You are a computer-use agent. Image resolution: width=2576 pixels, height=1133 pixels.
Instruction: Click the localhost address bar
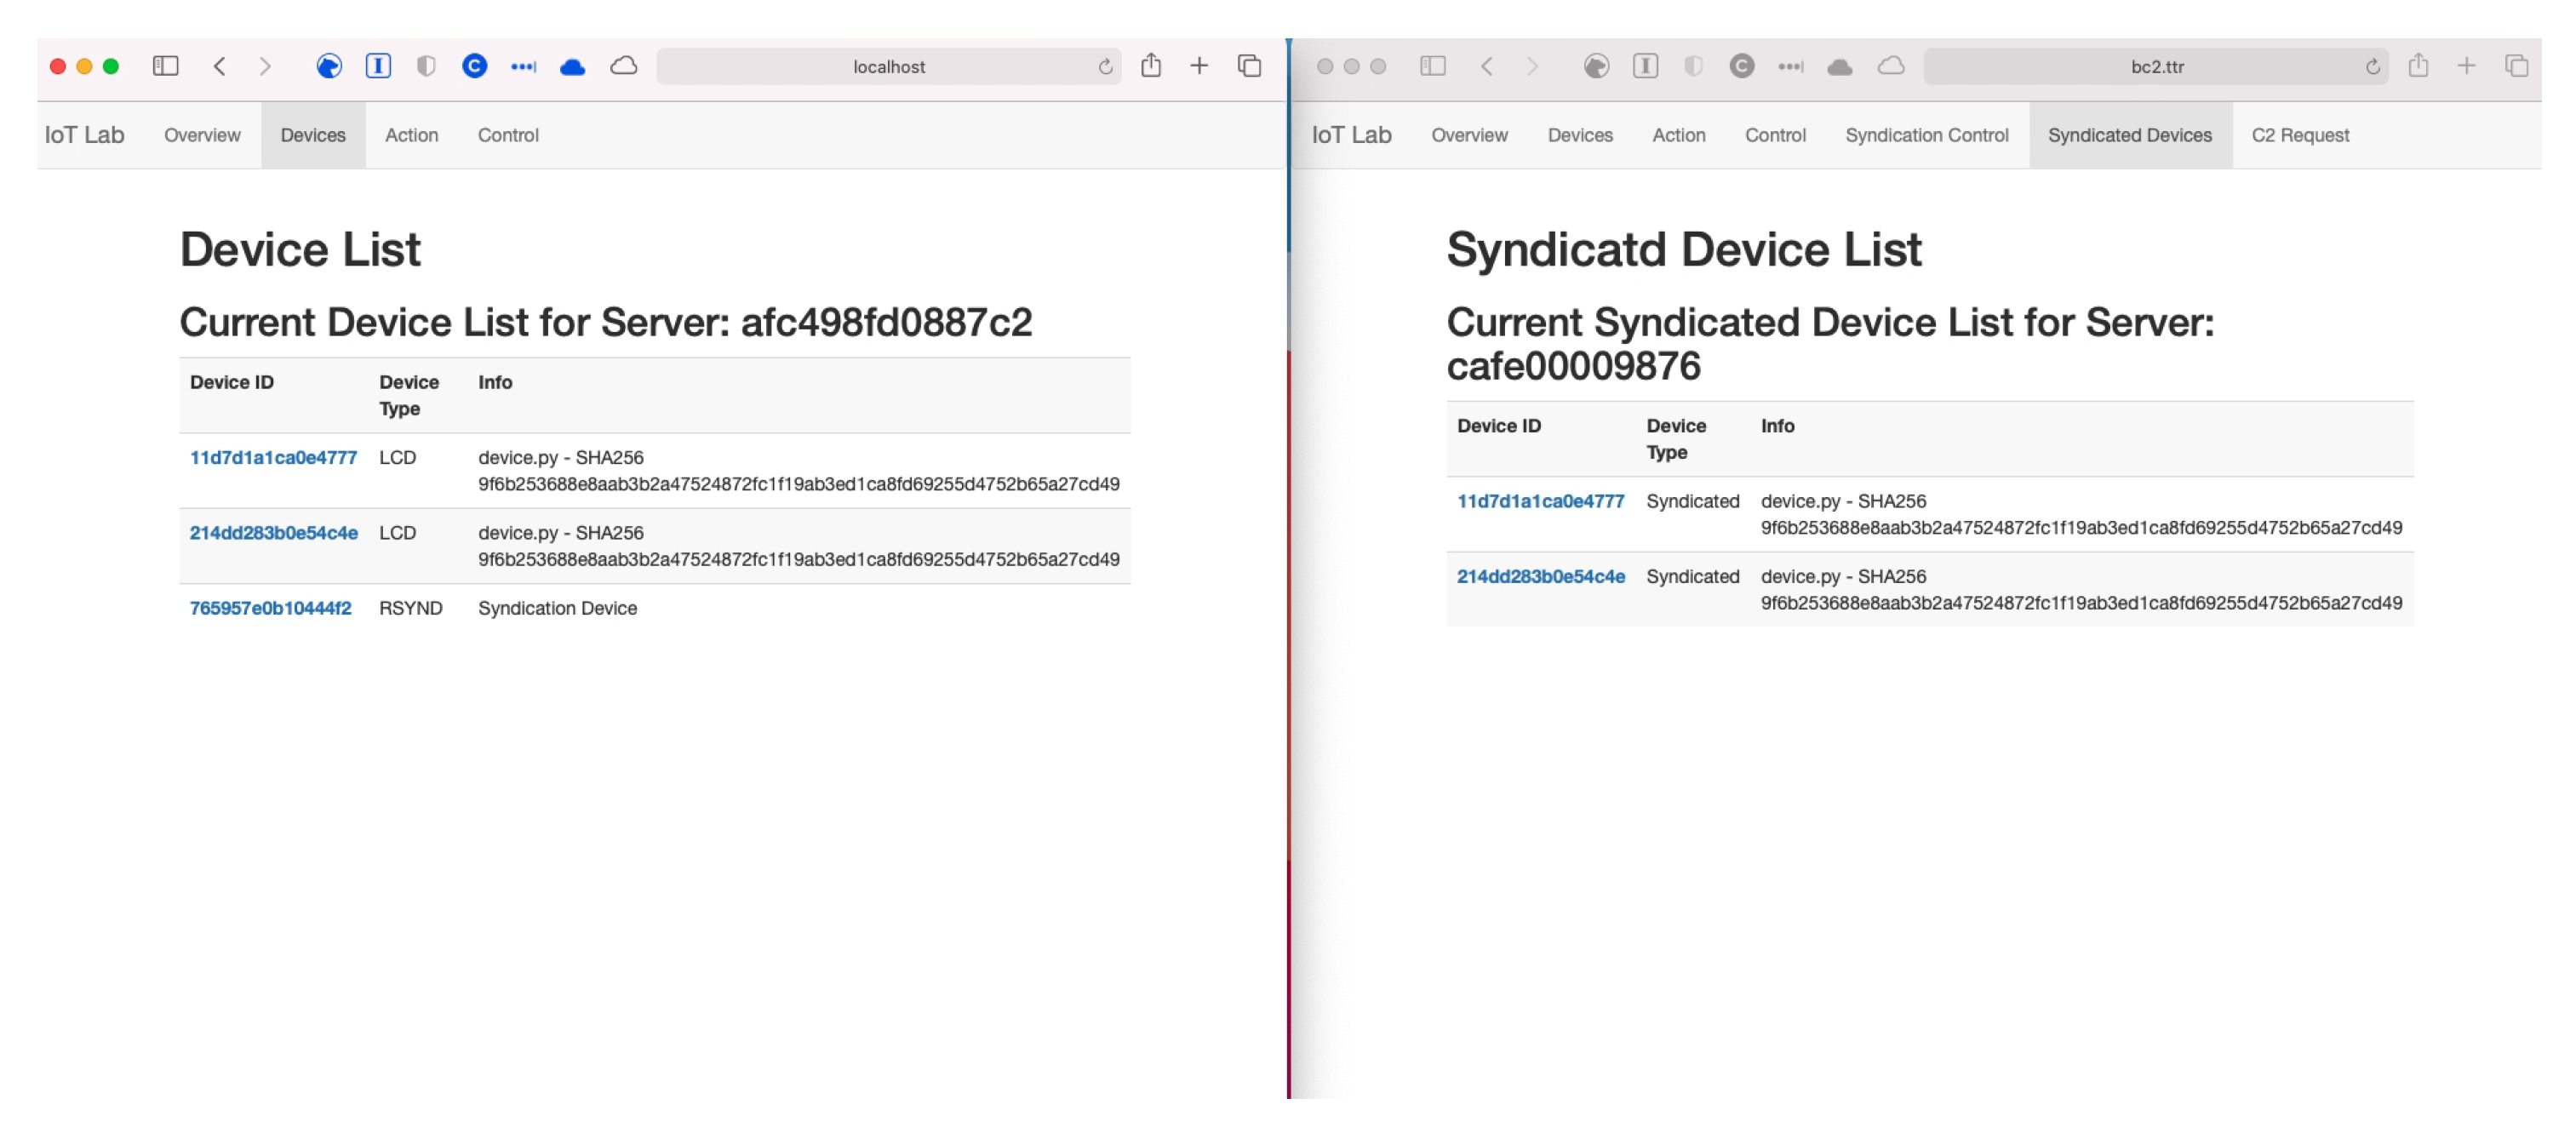click(x=888, y=67)
